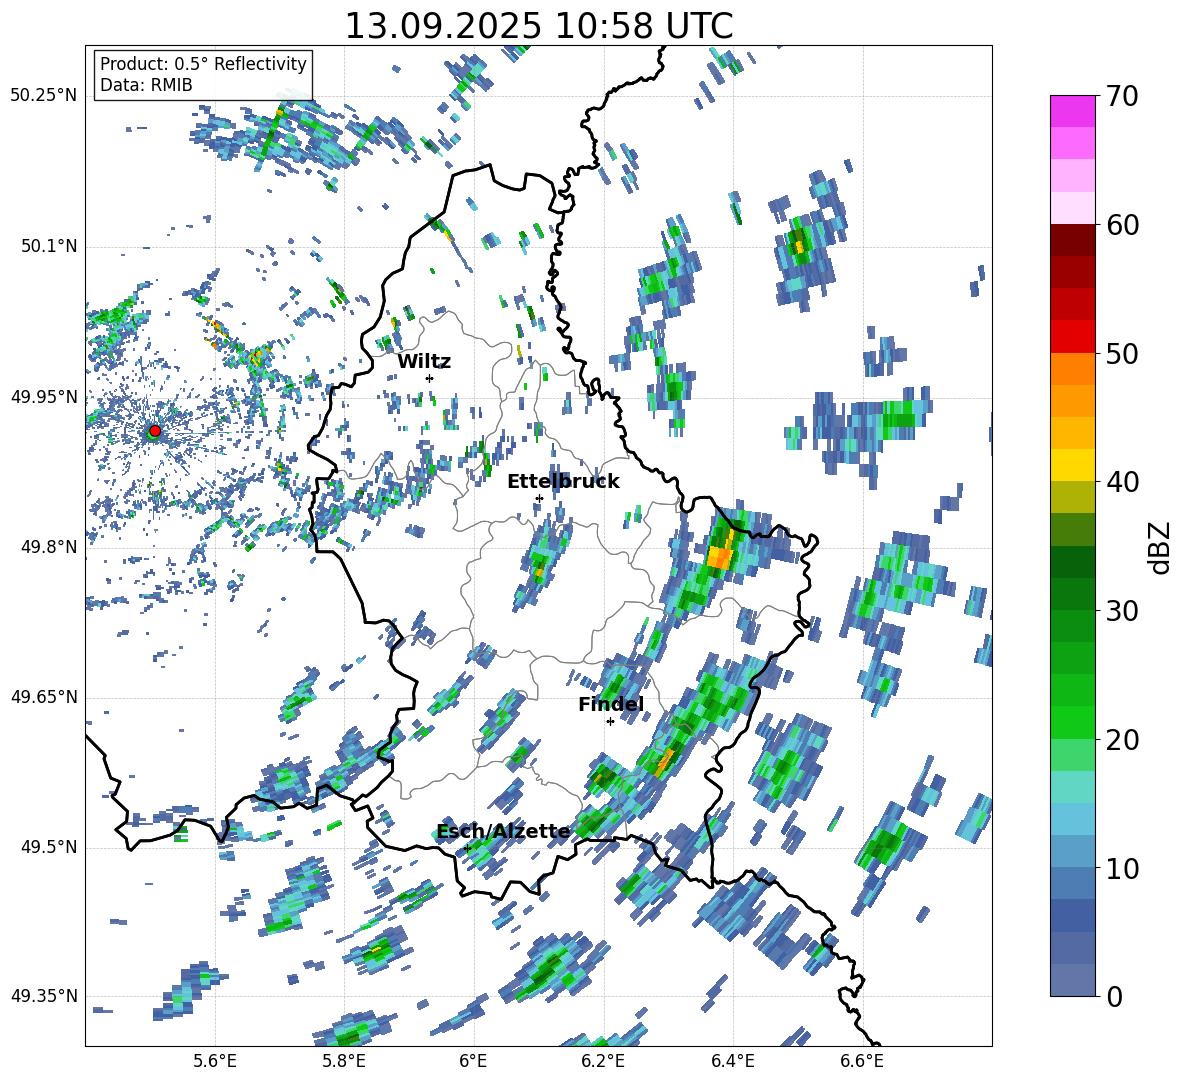Click the orange colorbar segment below 50
Screen dimensions: 1184x1081
1072,369
